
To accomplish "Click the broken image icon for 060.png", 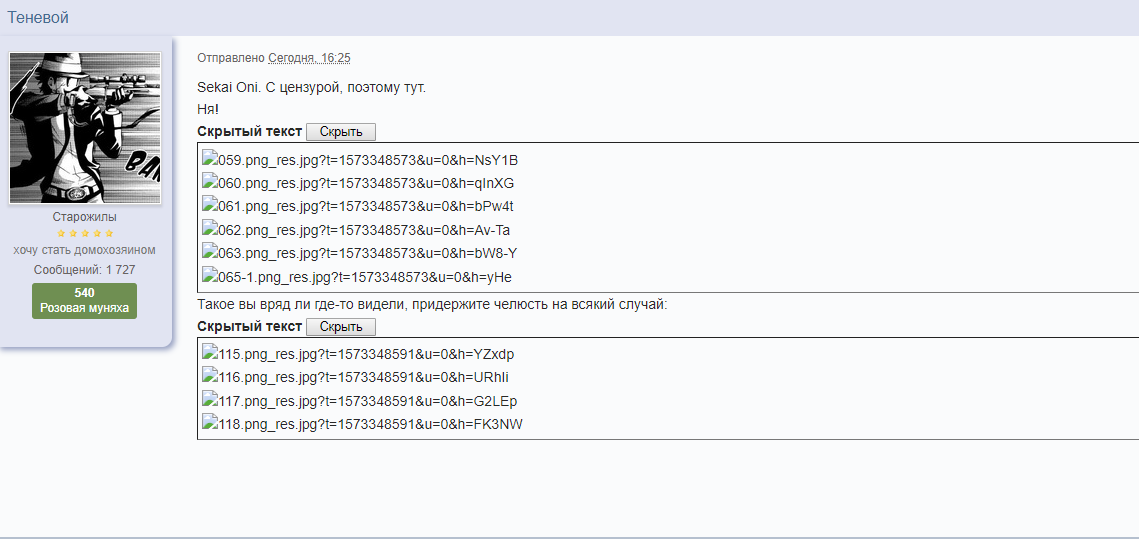I will 210,182.
